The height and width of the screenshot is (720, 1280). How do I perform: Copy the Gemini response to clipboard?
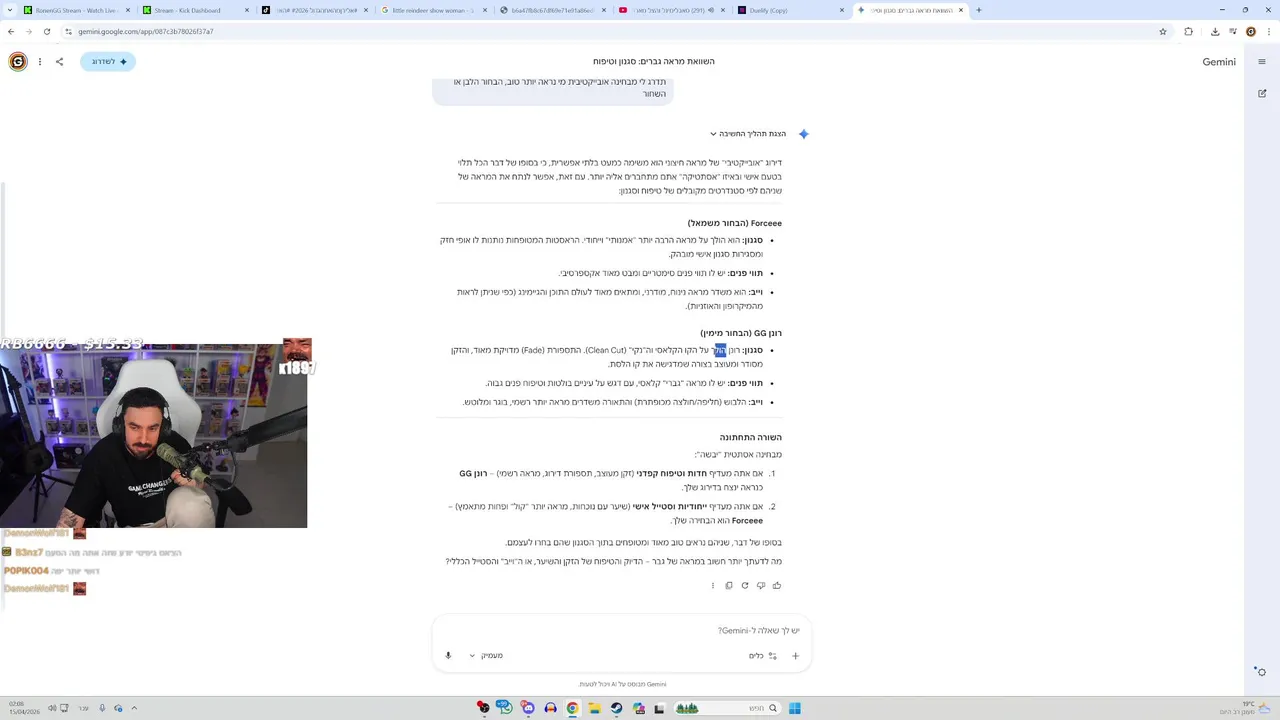coord(728,586)
